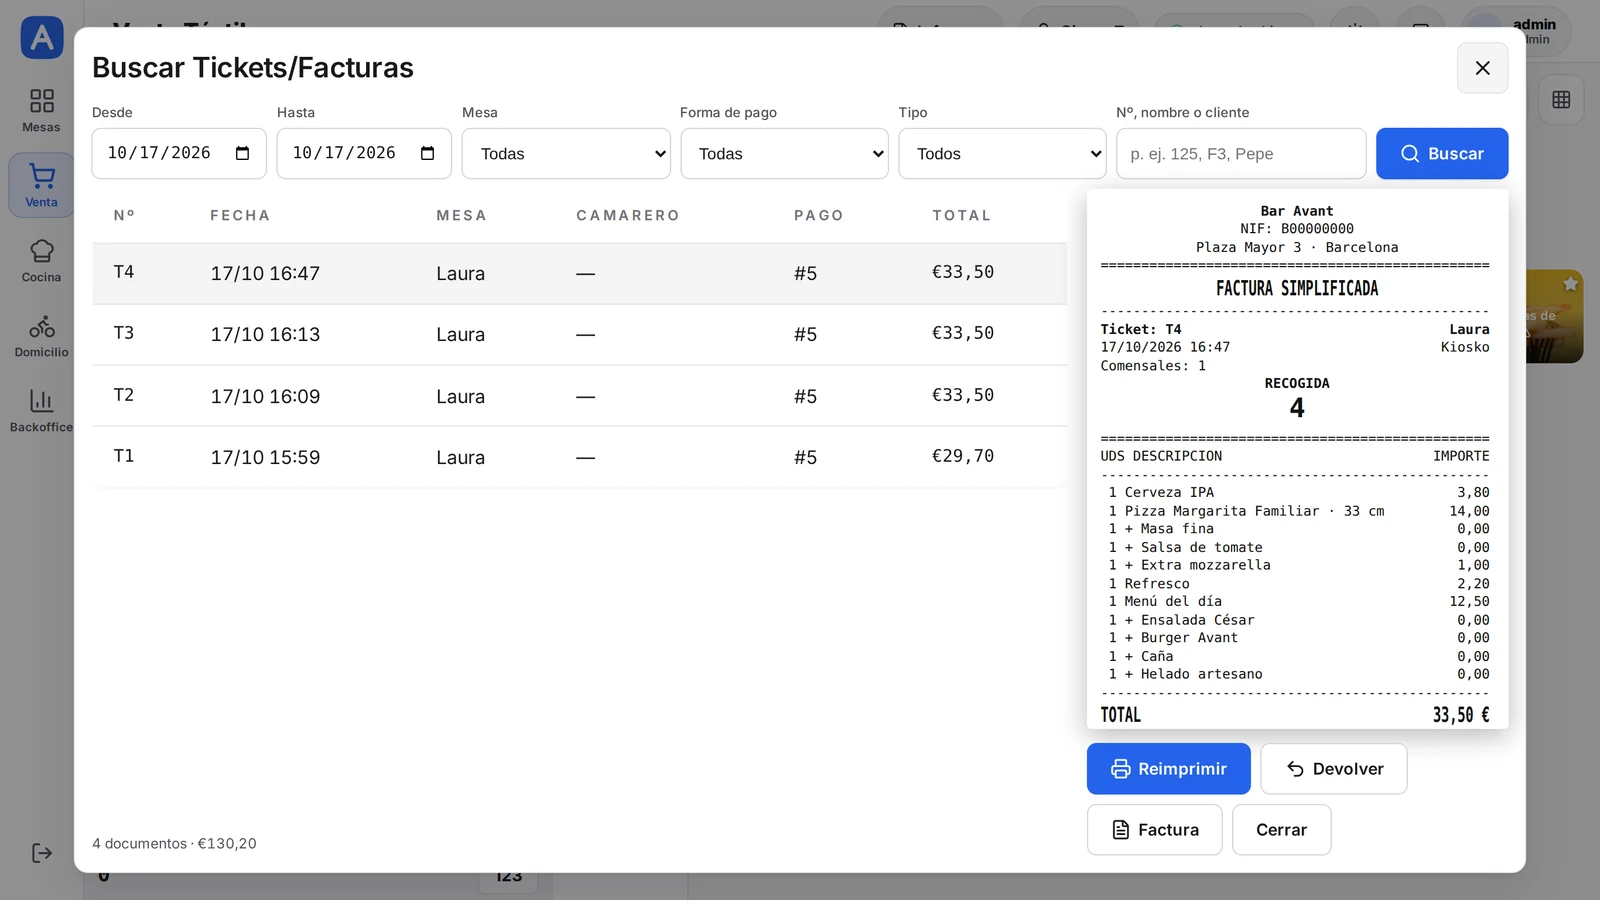This screenshot has height=900, width=1600.
Task: Click the €29,70 total cell
Action: (963, 456)
